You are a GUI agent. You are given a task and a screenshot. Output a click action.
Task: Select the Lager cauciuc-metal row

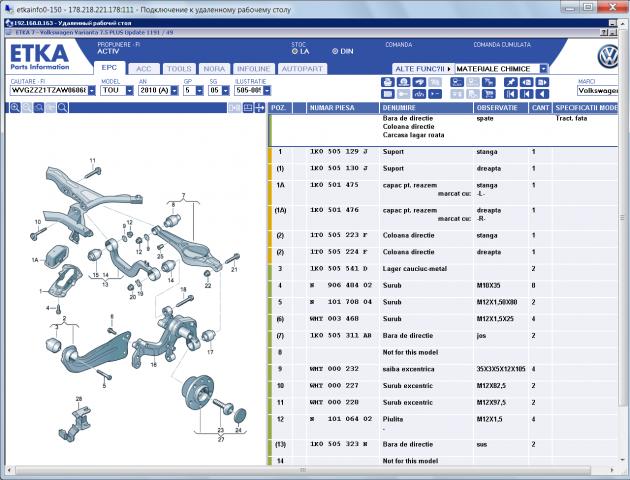coord(442,269)
